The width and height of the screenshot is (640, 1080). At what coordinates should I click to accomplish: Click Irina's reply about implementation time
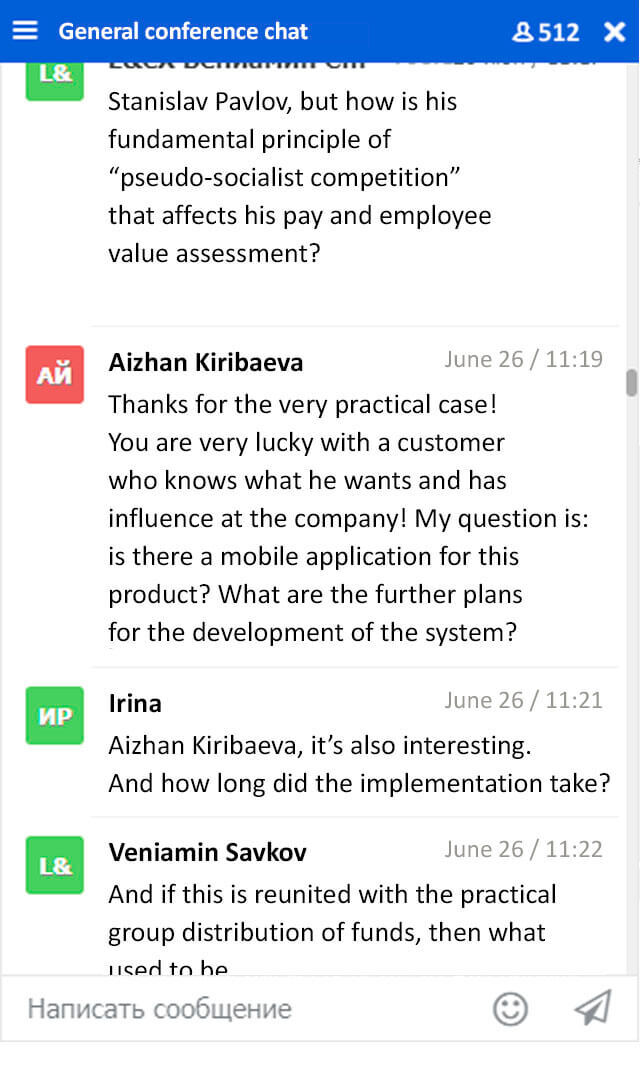tap(358, 764)
